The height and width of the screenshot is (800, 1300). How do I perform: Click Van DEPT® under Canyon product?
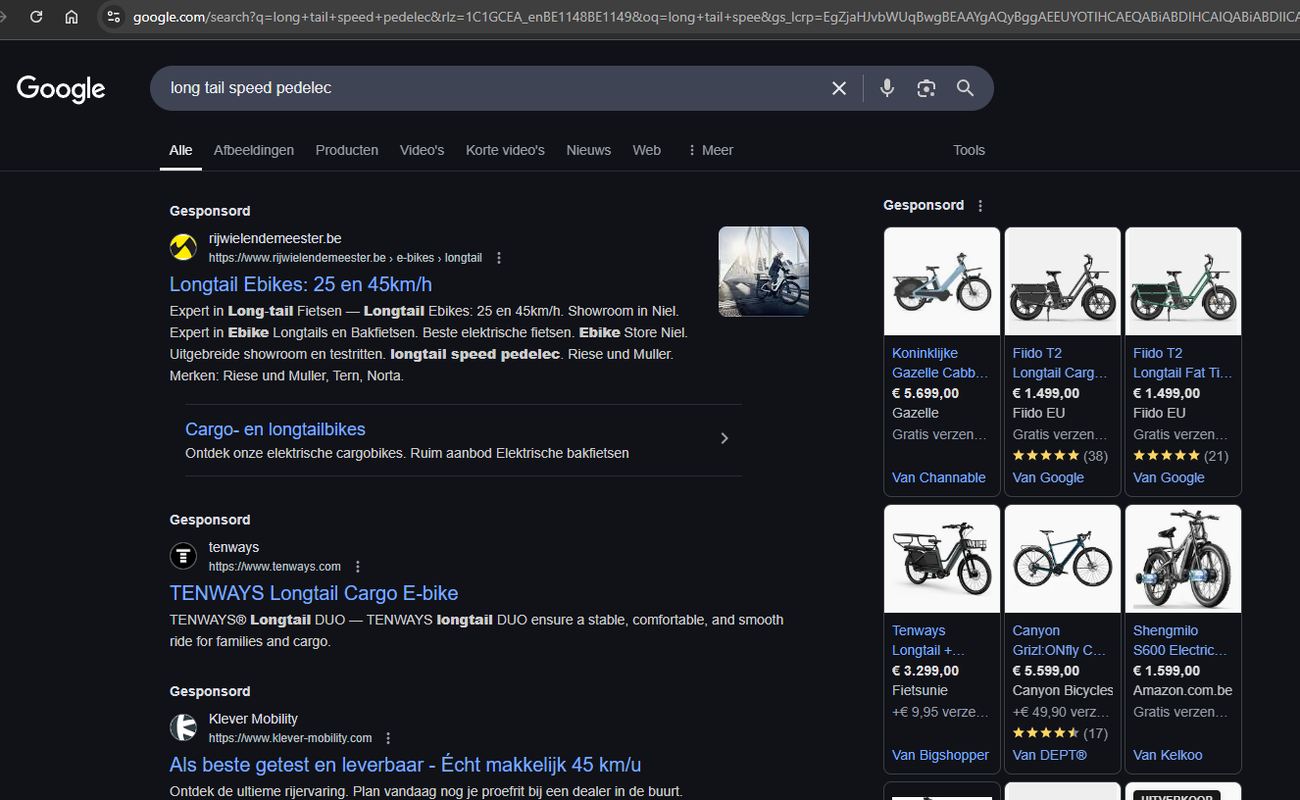click(x=1050, y=755)
